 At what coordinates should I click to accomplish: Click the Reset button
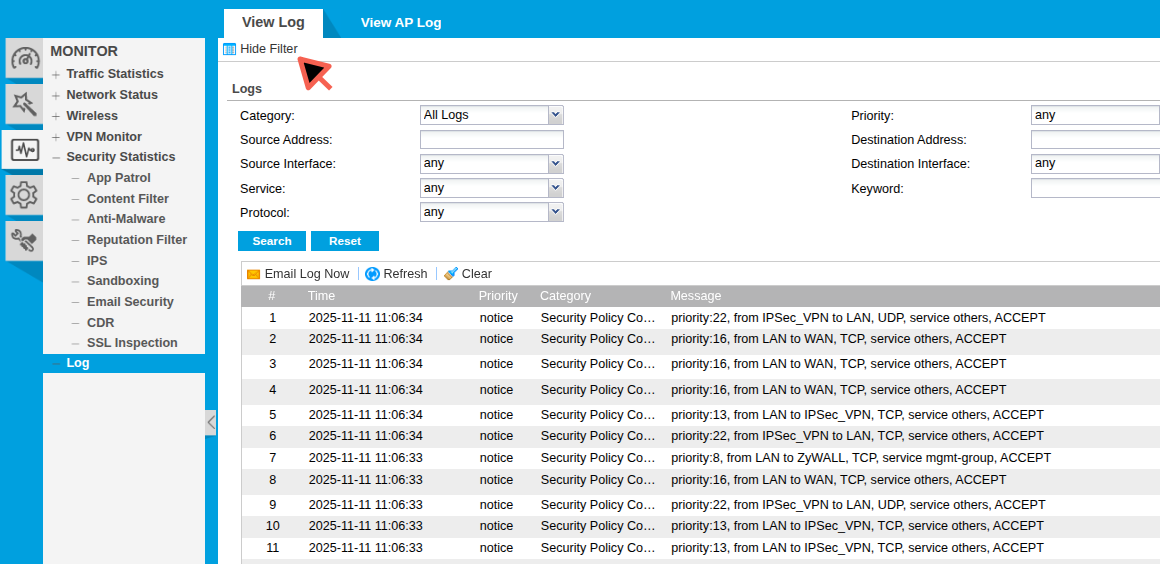click(x=345, y=241)
